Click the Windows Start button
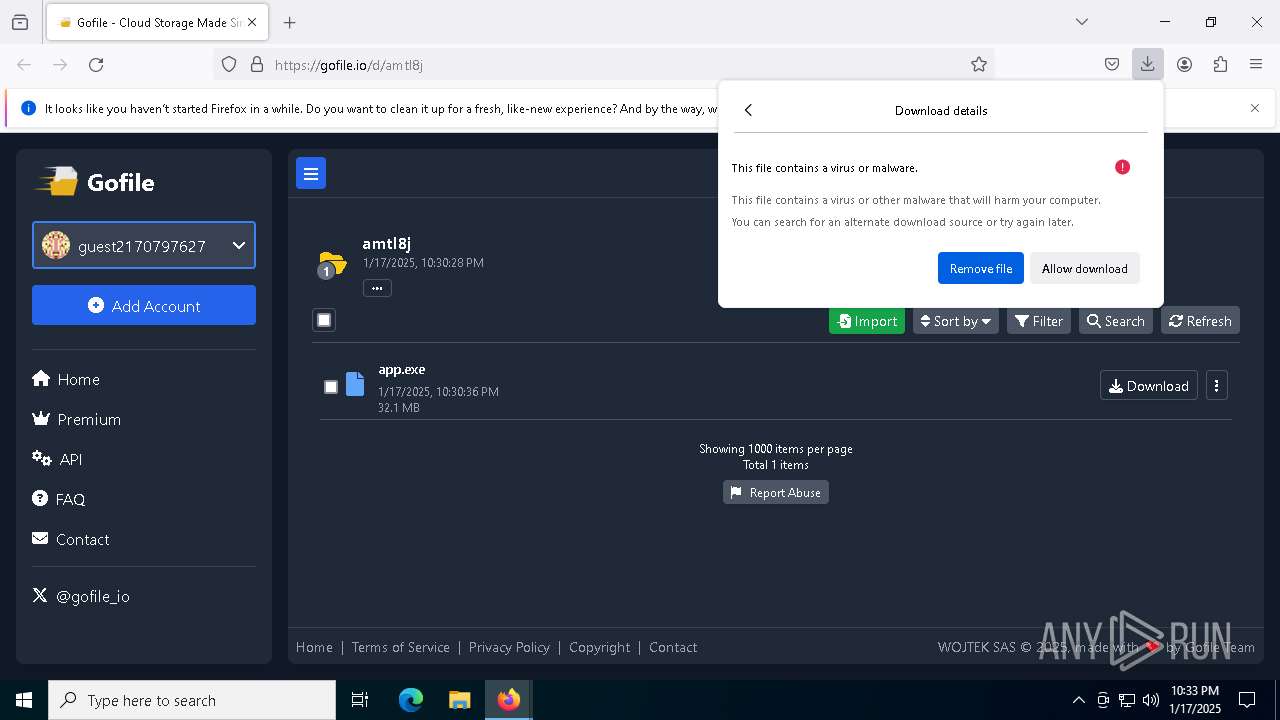 coord(24,700)
